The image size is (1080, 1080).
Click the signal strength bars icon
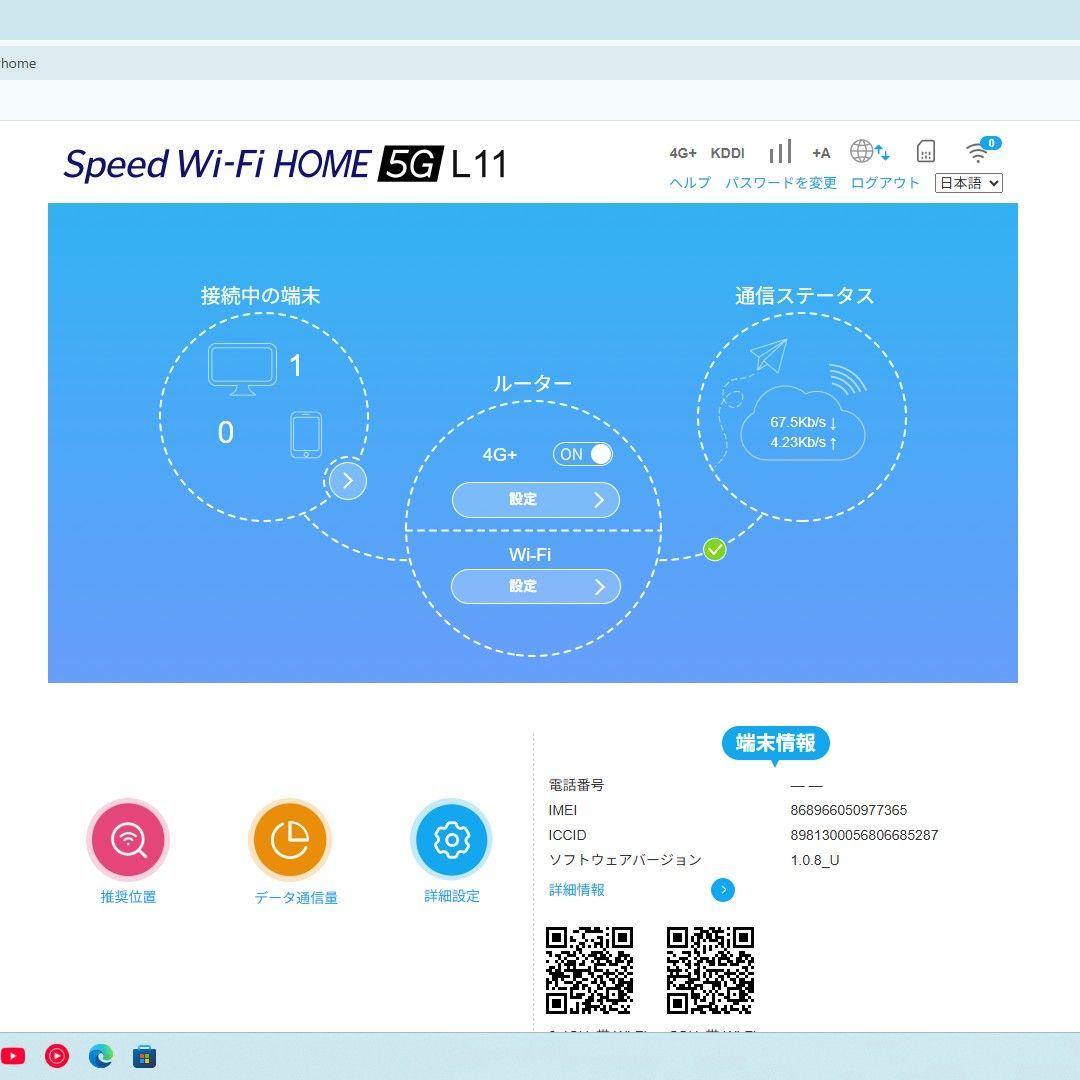(x=780, y=151)
